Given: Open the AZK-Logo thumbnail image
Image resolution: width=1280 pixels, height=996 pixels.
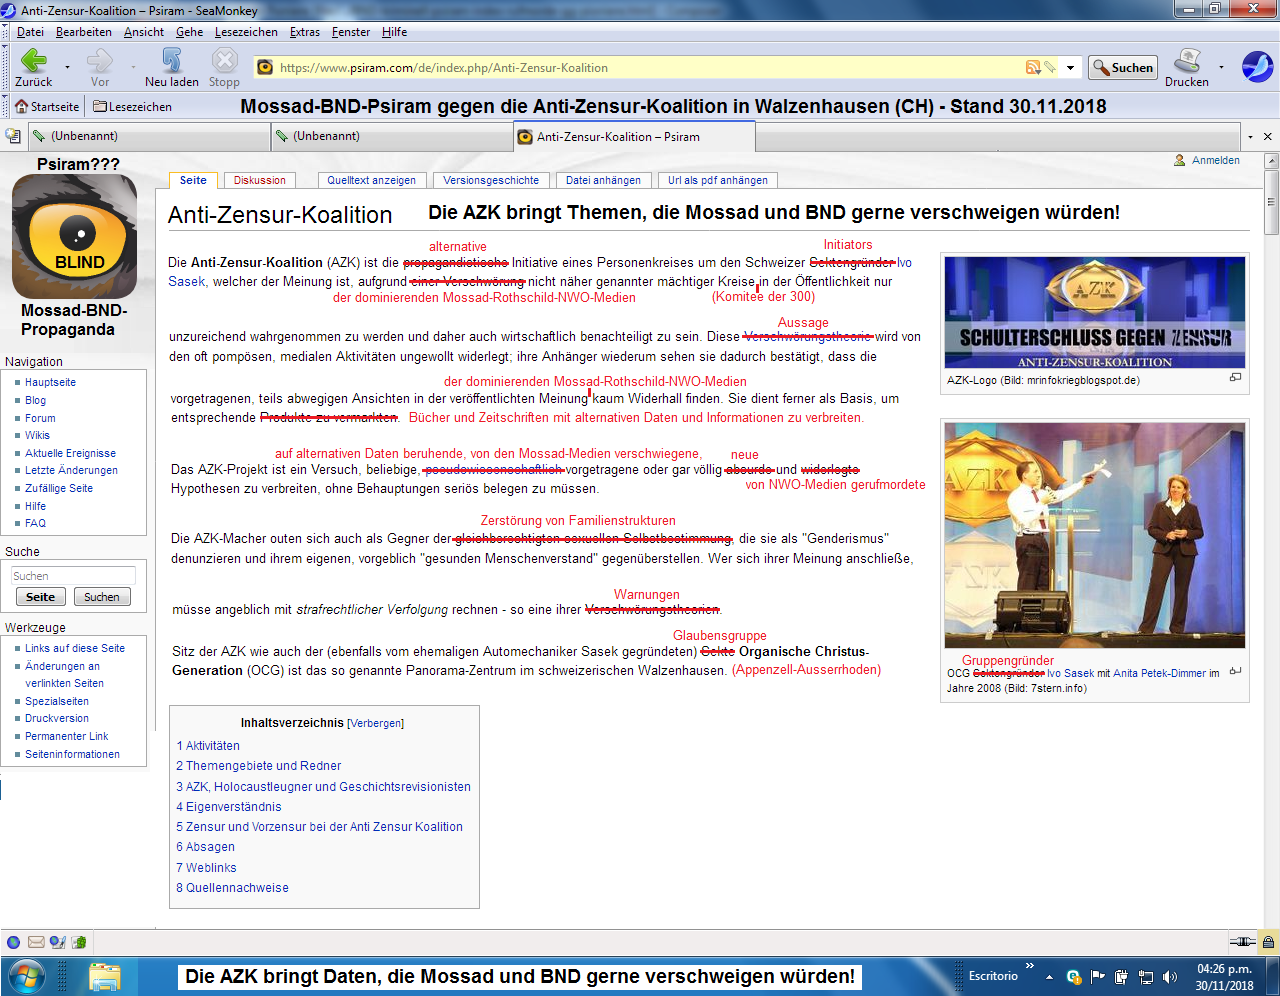Looking at the screenshot, I should point(1095,313).
